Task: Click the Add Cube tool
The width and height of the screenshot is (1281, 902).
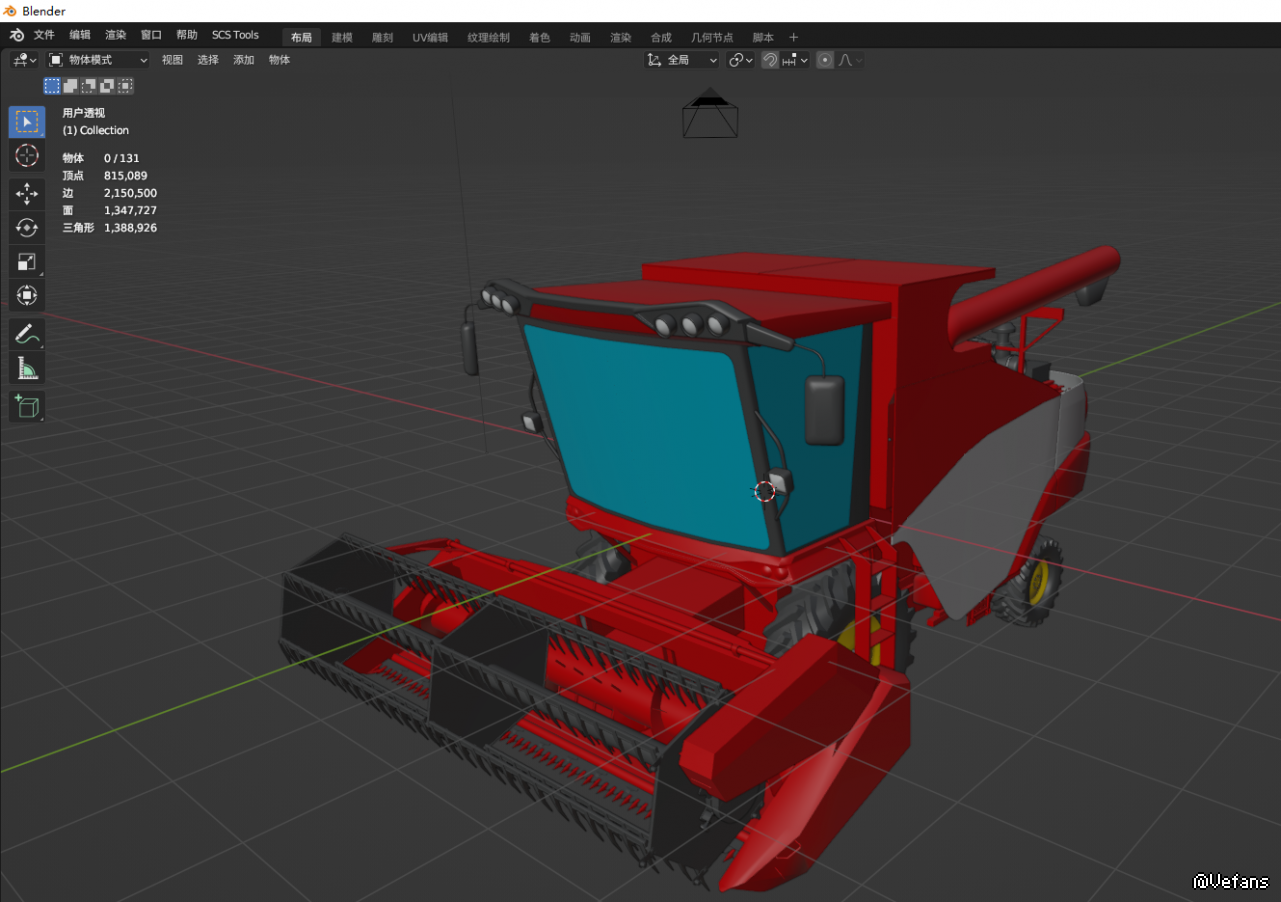Action: (27, 406)
